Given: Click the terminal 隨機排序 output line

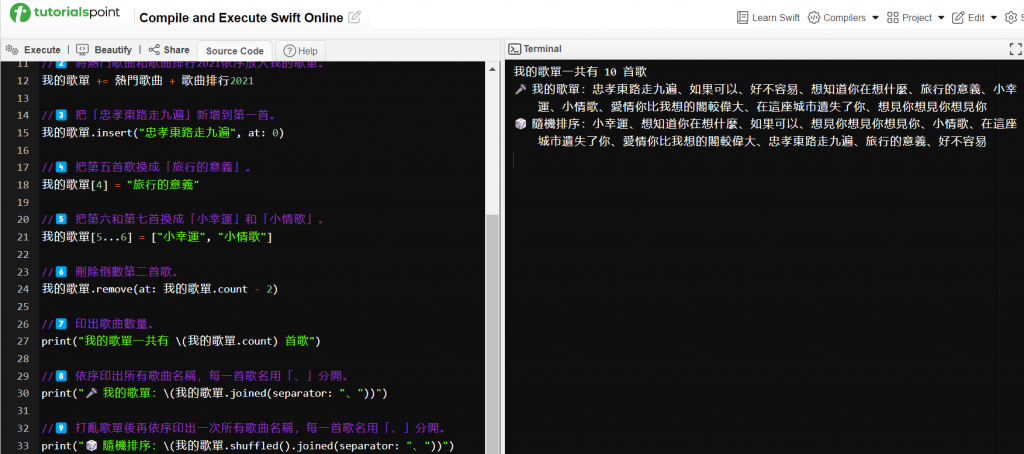Looking at the screenshot, I should click(765, 132).
